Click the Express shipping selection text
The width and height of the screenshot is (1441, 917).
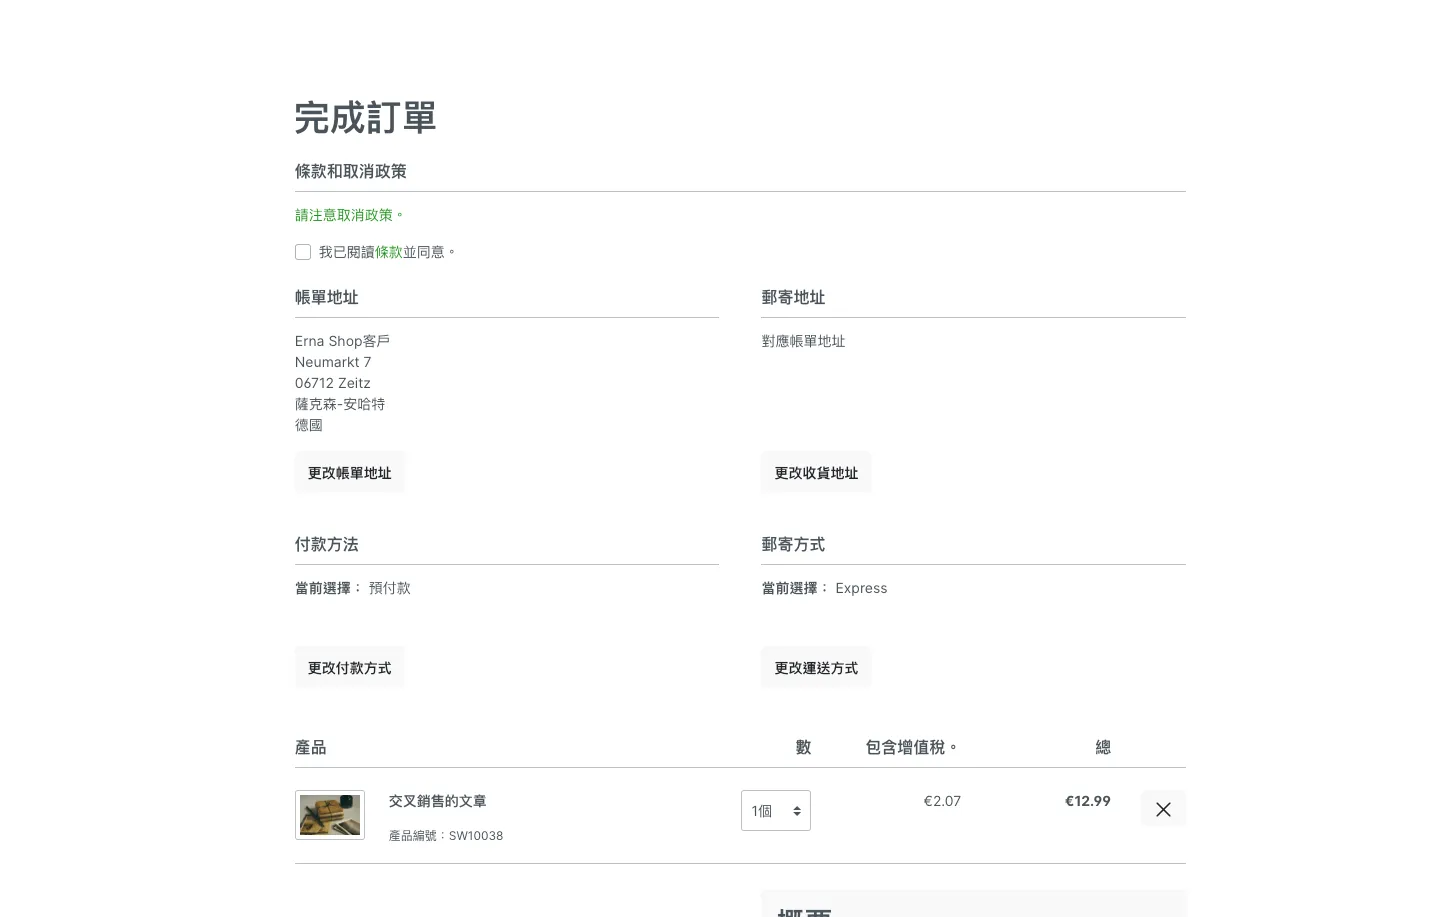pyautogui.click(x=860, y=588)
